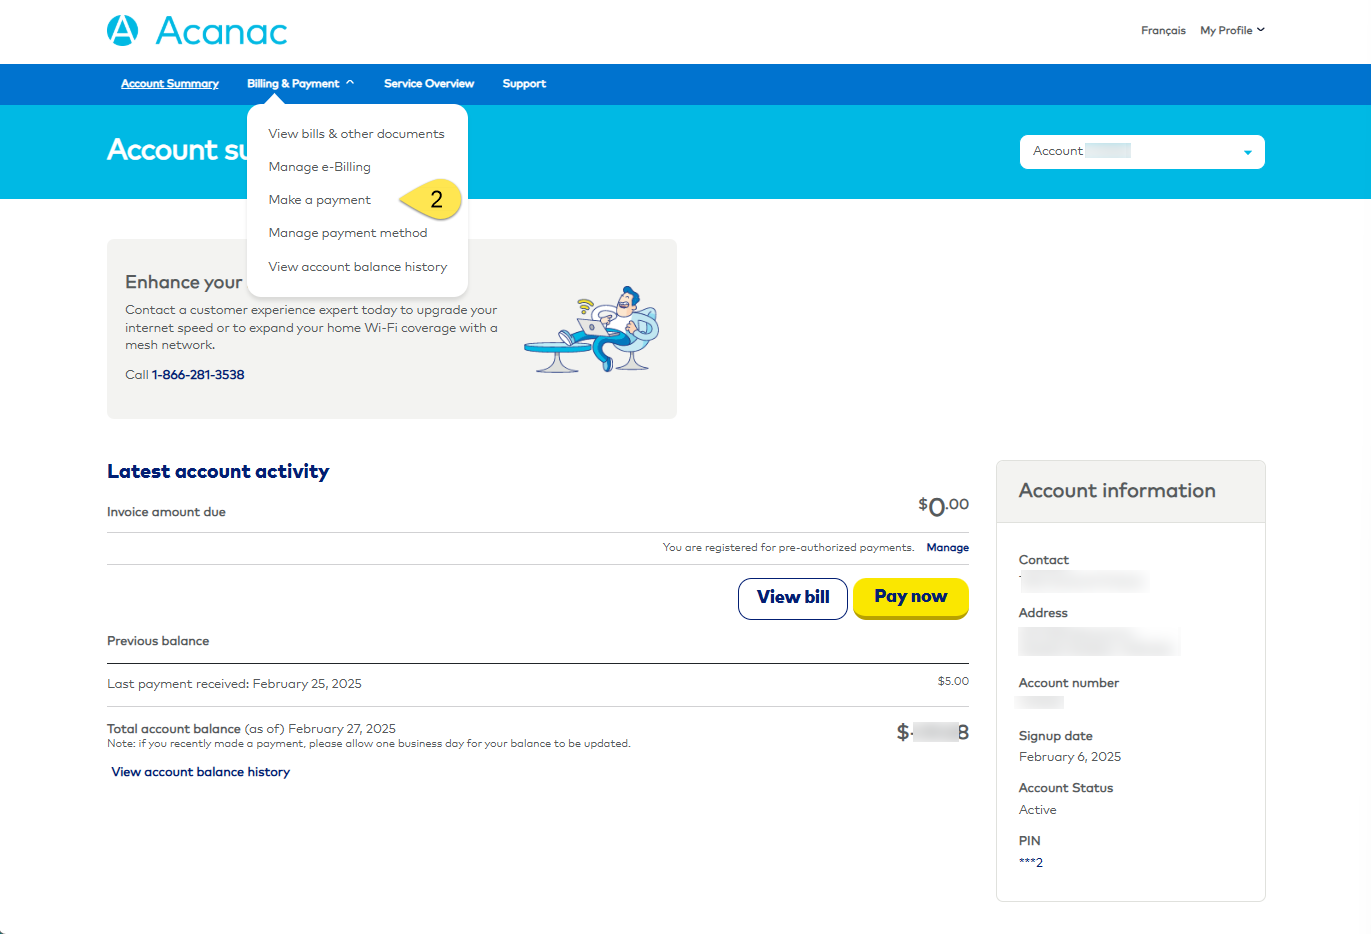The width and height of the screenshot is (1371, 934).
Task: Switch language to Français
Action: pyautogui.click(x=1163, y=30)
